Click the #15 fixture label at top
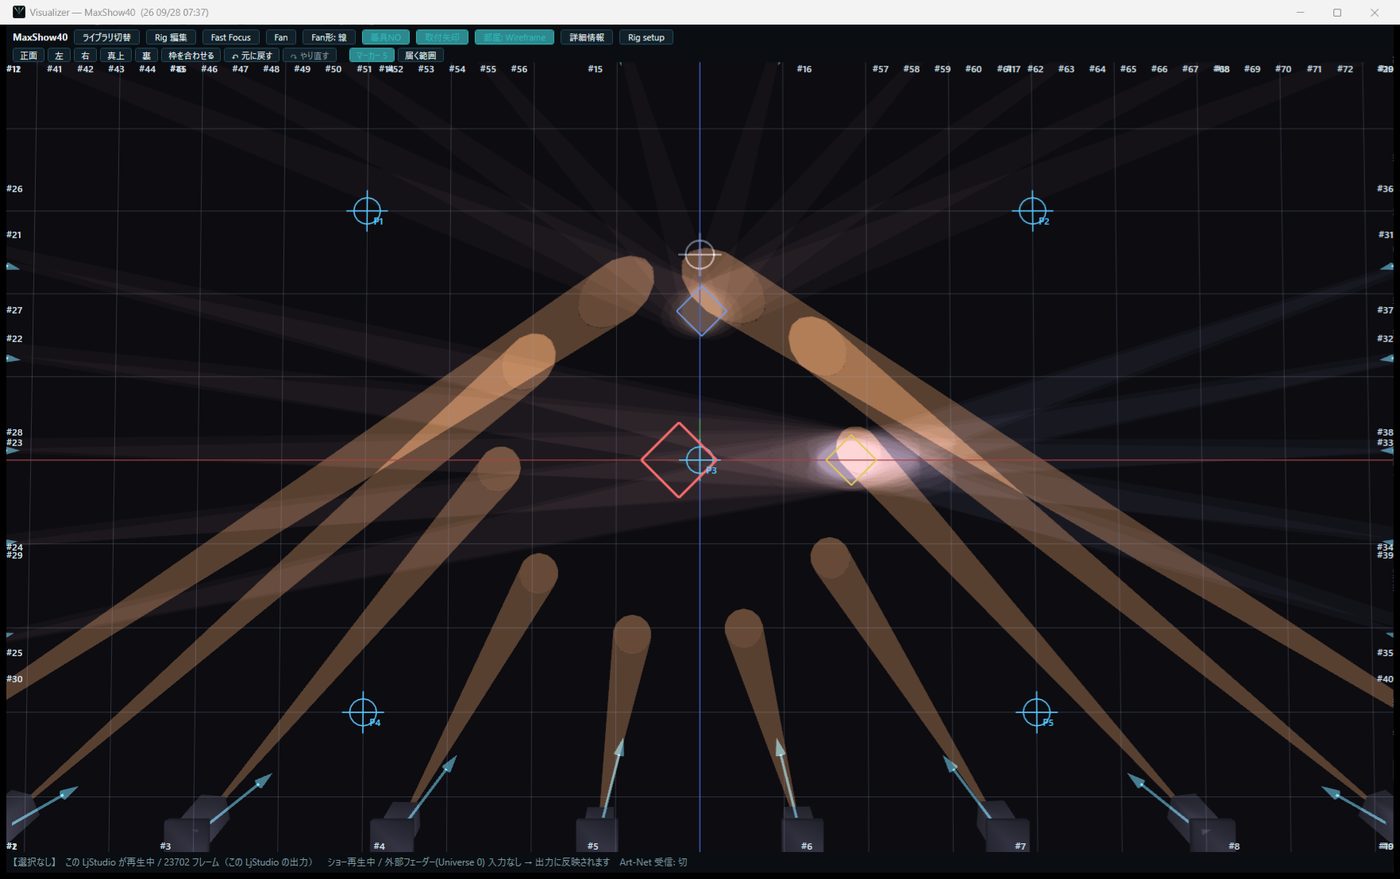The height and width of the screenshot is (879, 1400). [595, 69]
